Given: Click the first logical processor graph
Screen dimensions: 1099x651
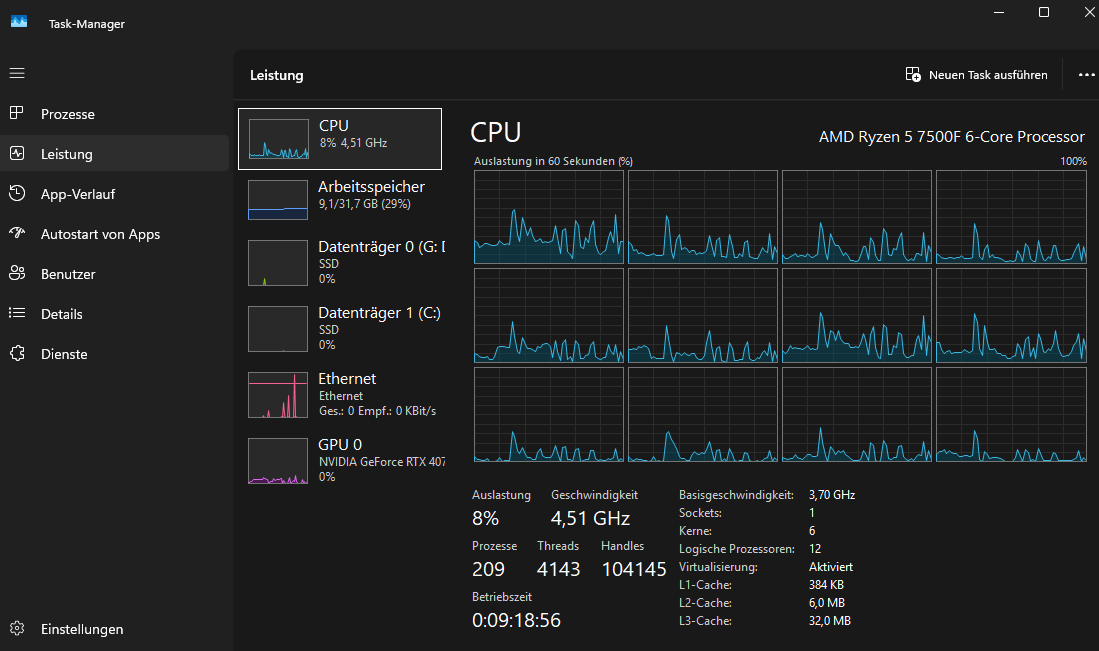Looking at the screenshot, I should [x=549, y=217].
